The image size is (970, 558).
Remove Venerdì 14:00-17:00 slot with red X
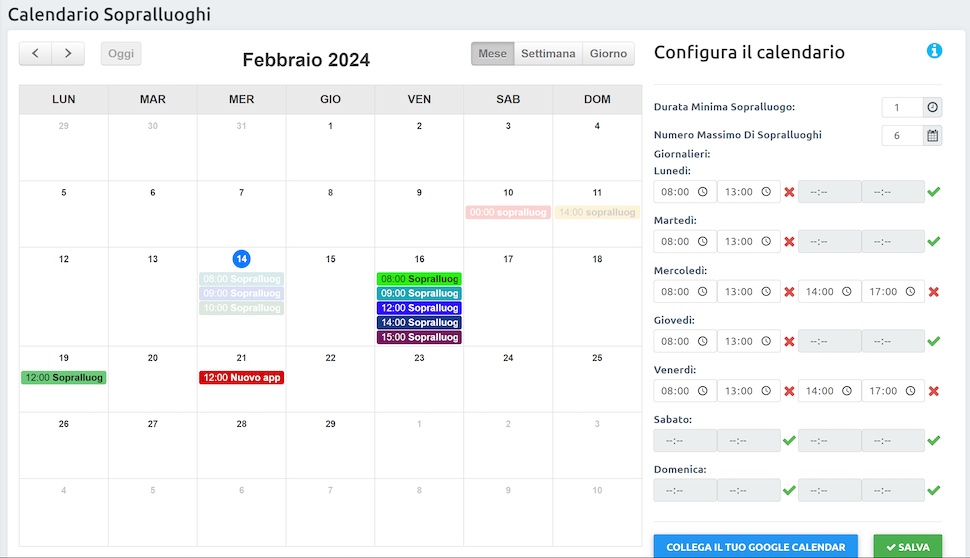click(x=934, y=391)
